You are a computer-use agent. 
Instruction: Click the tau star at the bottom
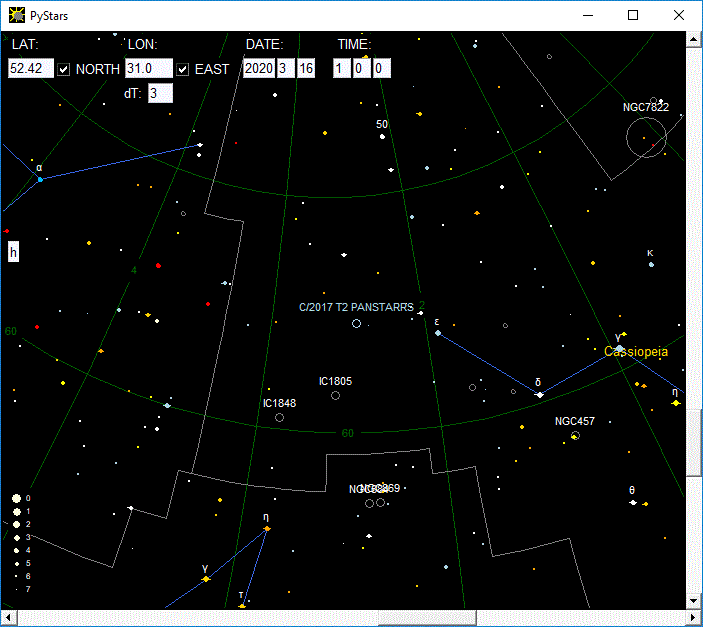[242, 606]
